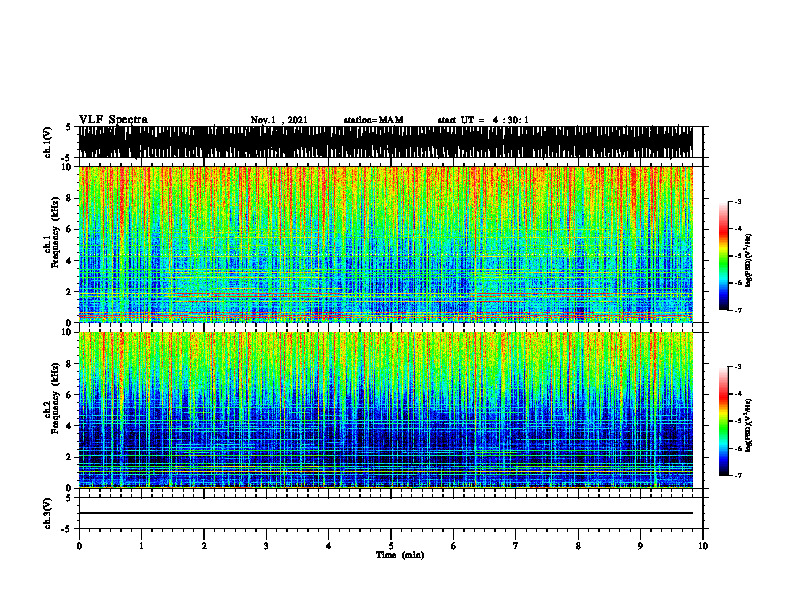Screen dimensions: 792x612
Task: Click tick label "7" on the Time axis
Action: click(x=516, y=546)
